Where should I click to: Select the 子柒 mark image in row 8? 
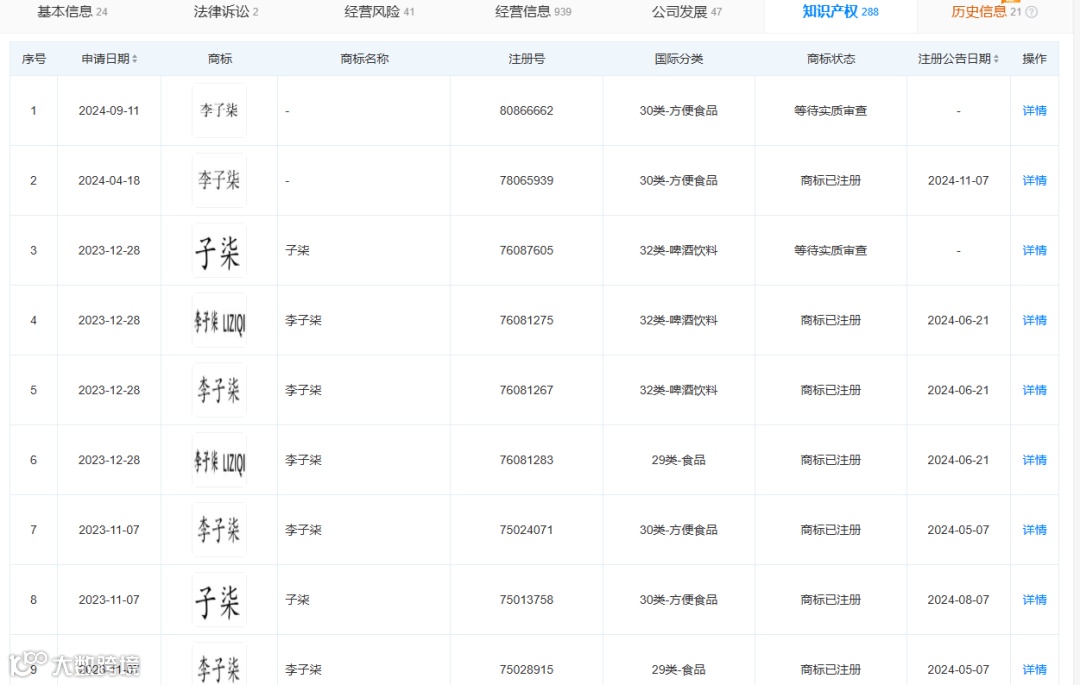[x=218, y=599]
